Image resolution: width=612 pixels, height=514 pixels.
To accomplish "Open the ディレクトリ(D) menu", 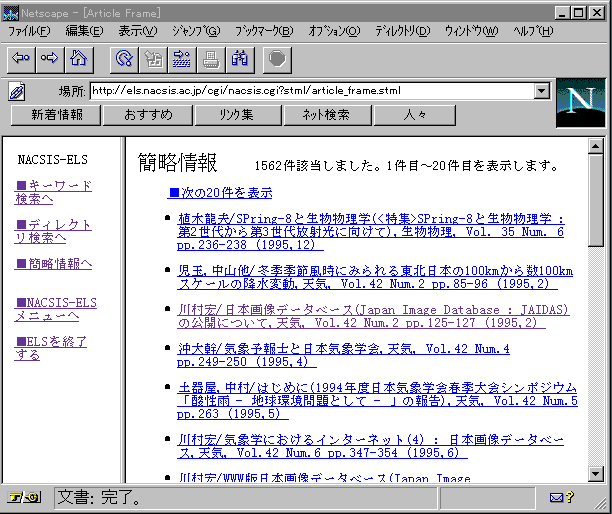I will click(x=402, y=31).
